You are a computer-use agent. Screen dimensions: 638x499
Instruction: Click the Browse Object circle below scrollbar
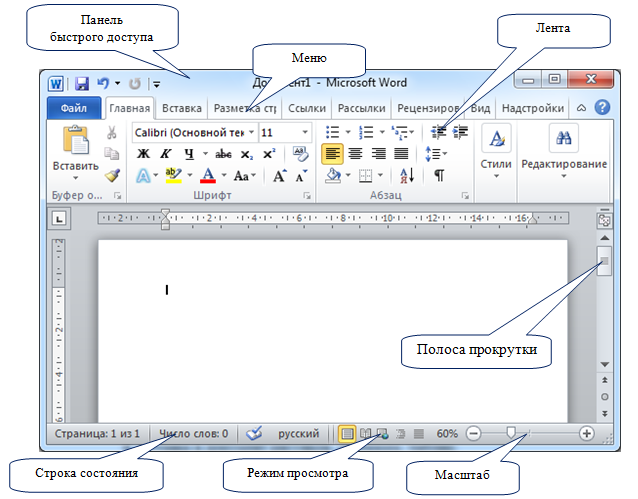pyautogui.click(x=605, y=396)
